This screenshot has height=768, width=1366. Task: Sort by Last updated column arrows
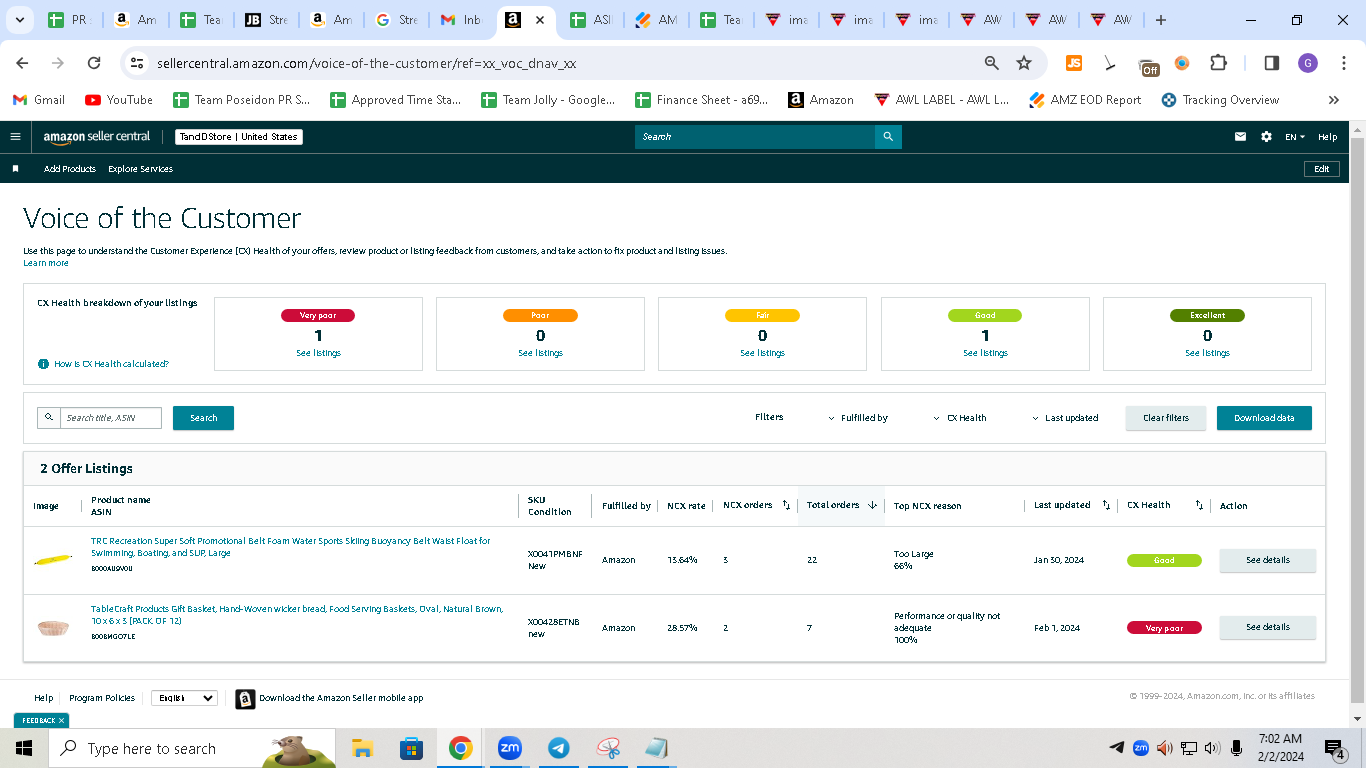(1105, 505)
